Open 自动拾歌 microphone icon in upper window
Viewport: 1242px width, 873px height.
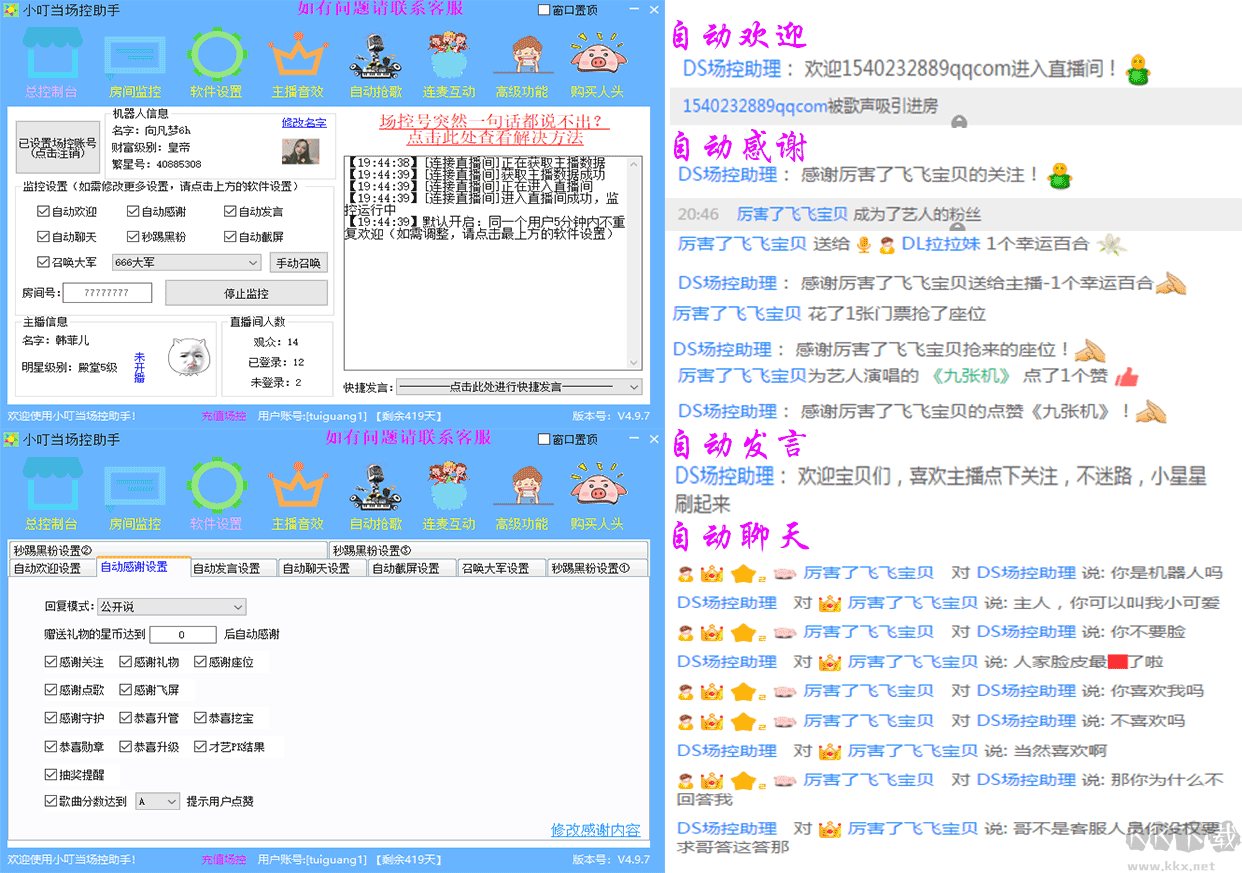[376, 62]
